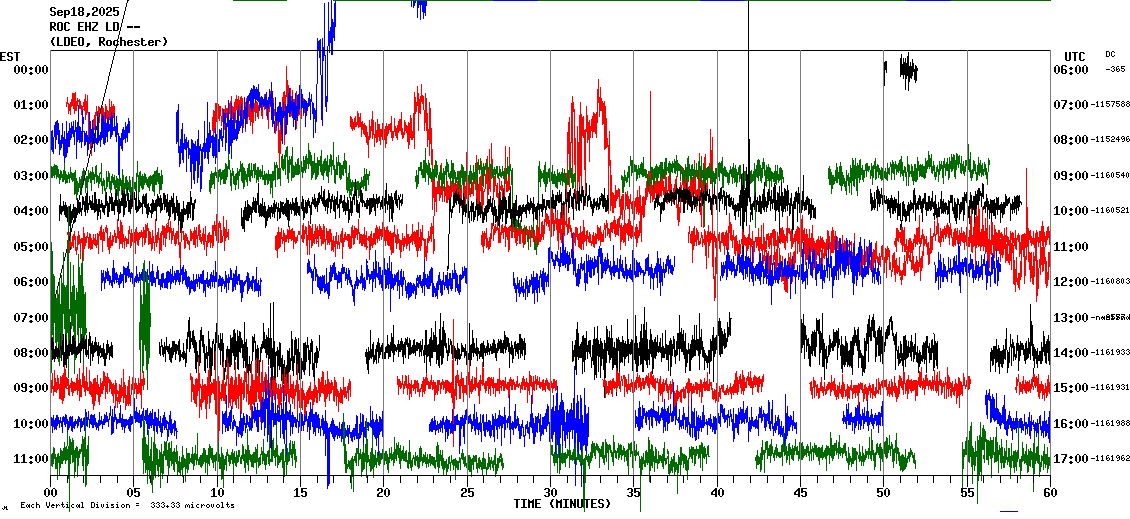1130x519 pixels.
Task: Click the short black trace in 00:00 row
Action: click(907, 70)
